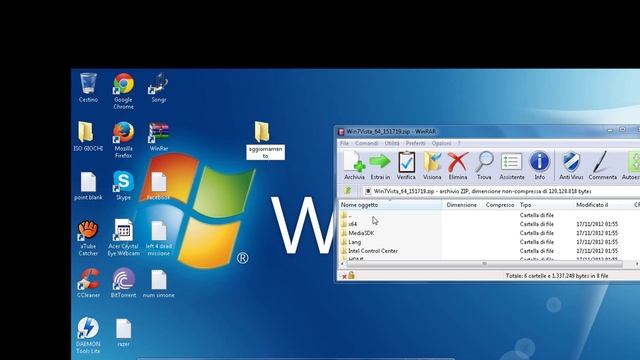Click the scrollbar left arrow in WinRAR
The image size is (640, 360).
(x=342, y=264)
